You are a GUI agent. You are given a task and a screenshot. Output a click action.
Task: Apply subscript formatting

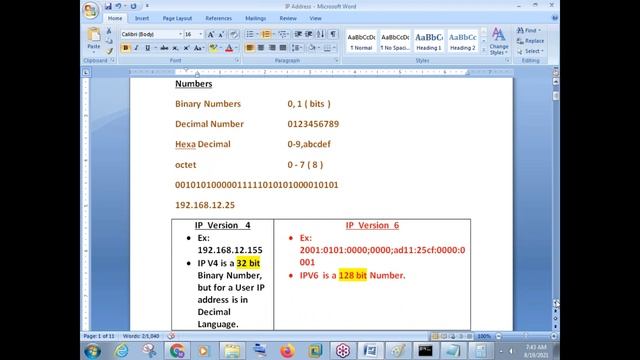pos(176,48)
